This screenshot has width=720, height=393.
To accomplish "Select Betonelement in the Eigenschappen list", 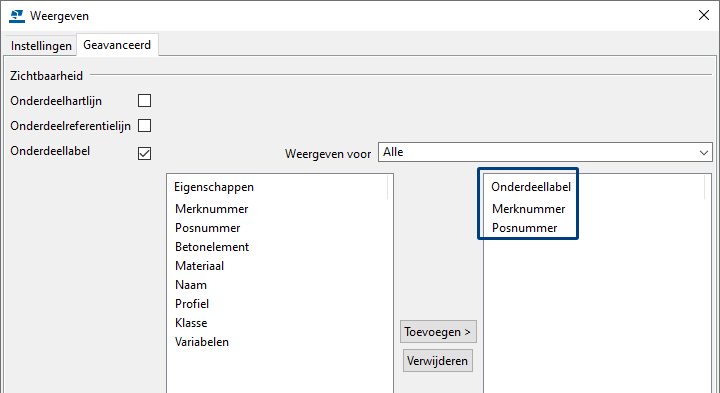I will tap(212, 247).
